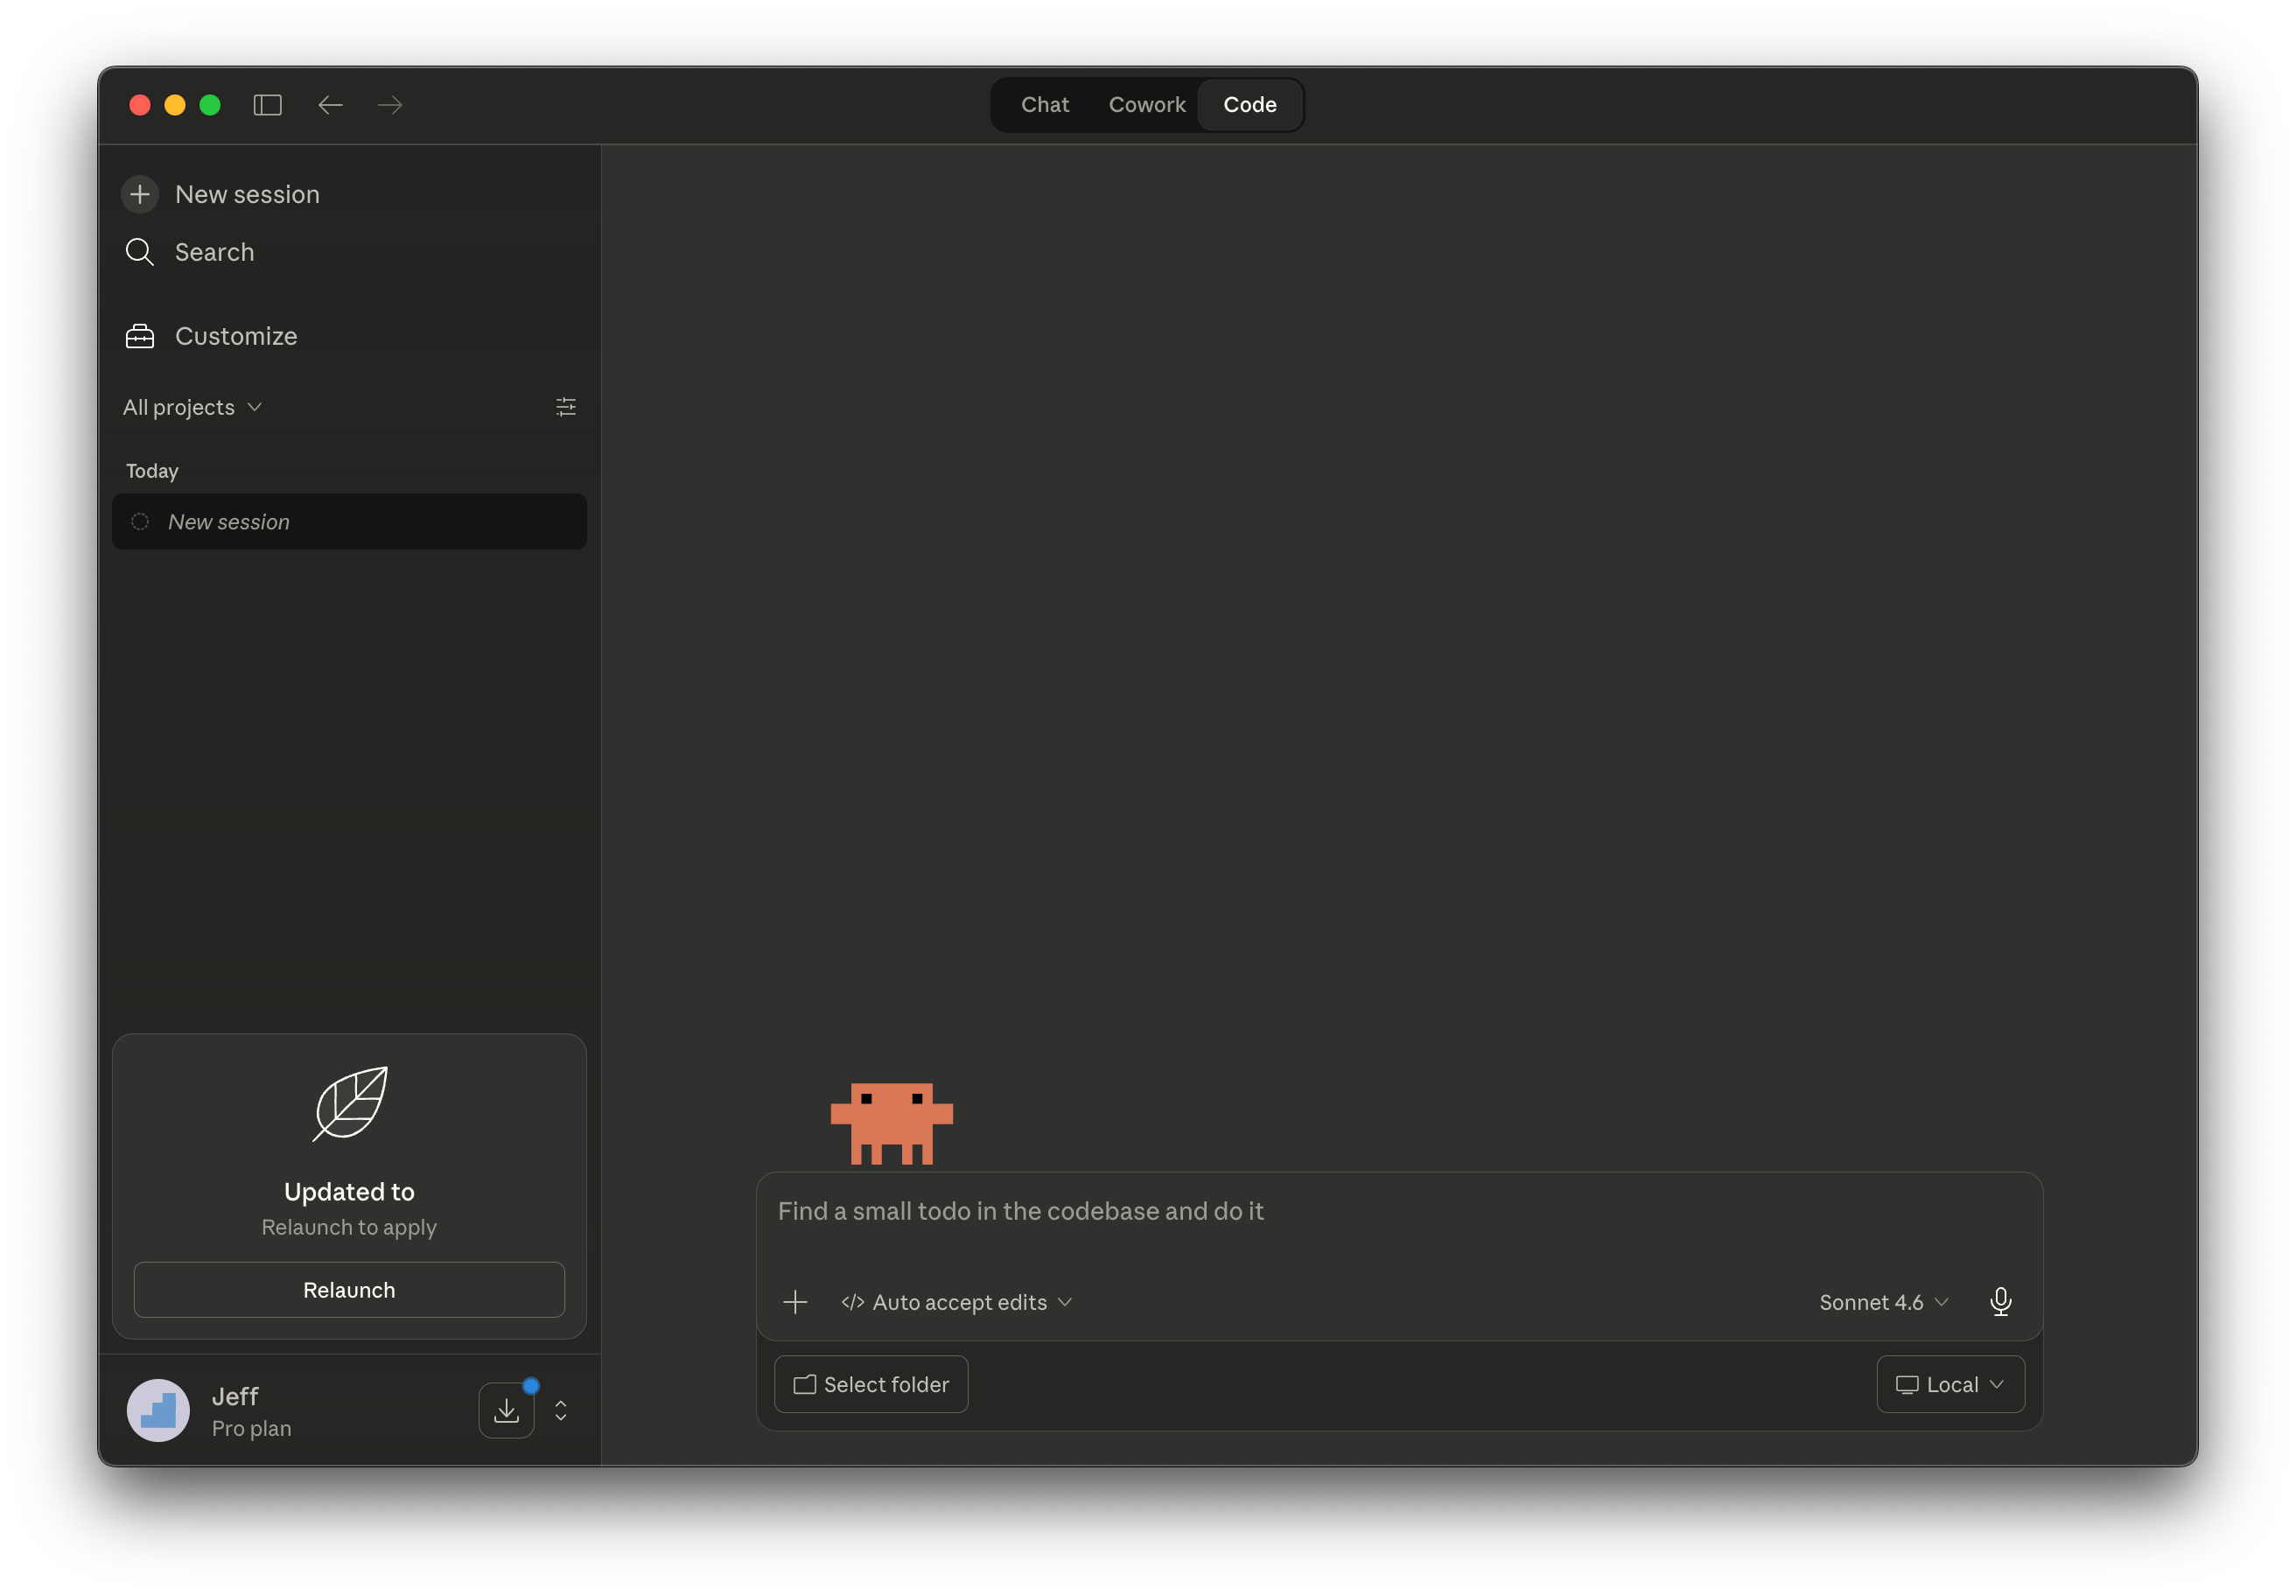The image size is (2296, 1596).
Task: Switch to the Chat tab
Action: pyautogui.click(x=1044, y=105)
